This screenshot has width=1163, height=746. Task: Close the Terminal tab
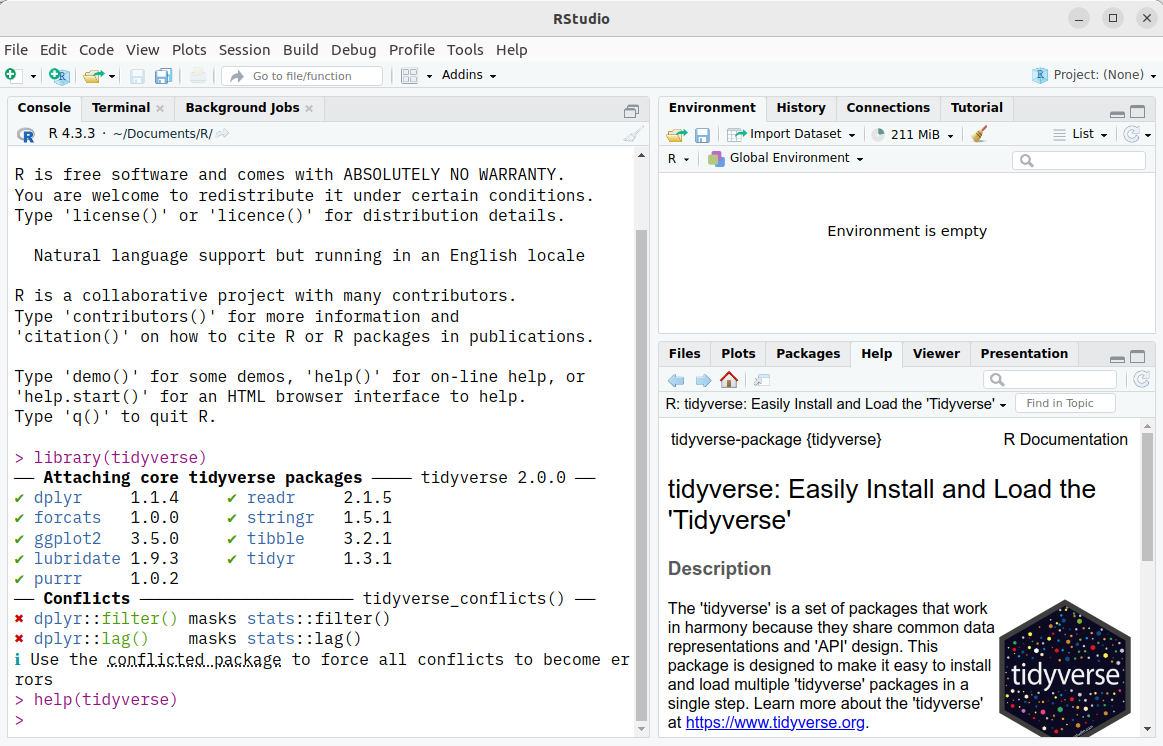[x=160, y=109]
